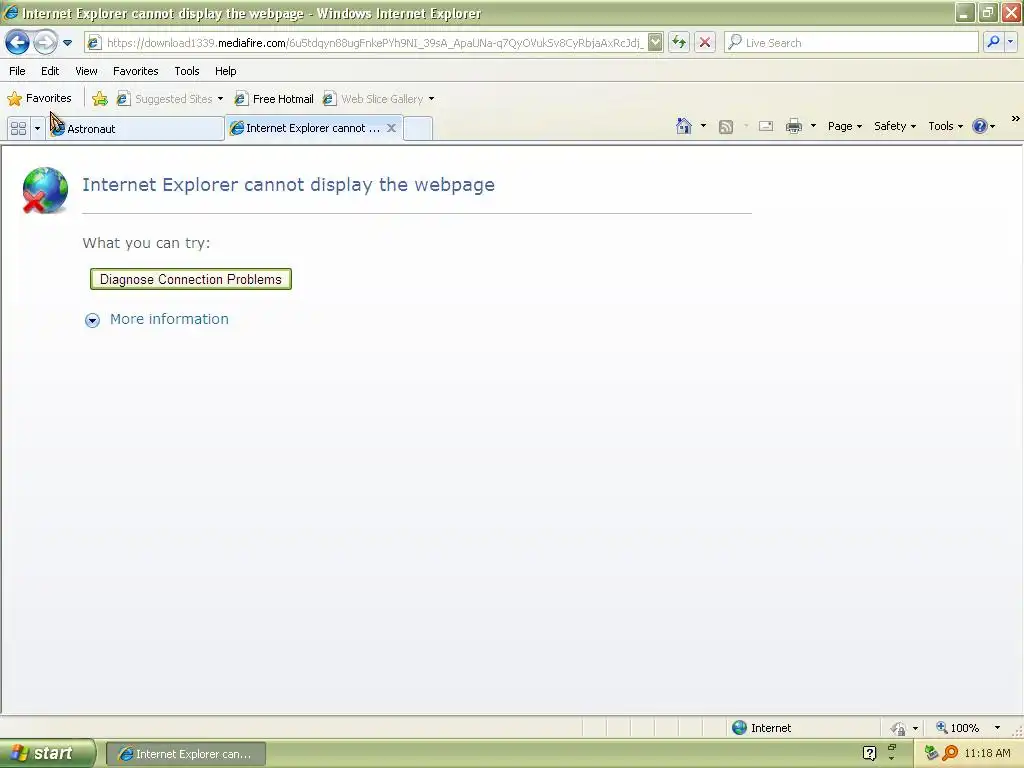The width and height of the screenshot is (1024, 768).
Task: Show Quick Tabs thumbnail view
Action: point(18,129)
